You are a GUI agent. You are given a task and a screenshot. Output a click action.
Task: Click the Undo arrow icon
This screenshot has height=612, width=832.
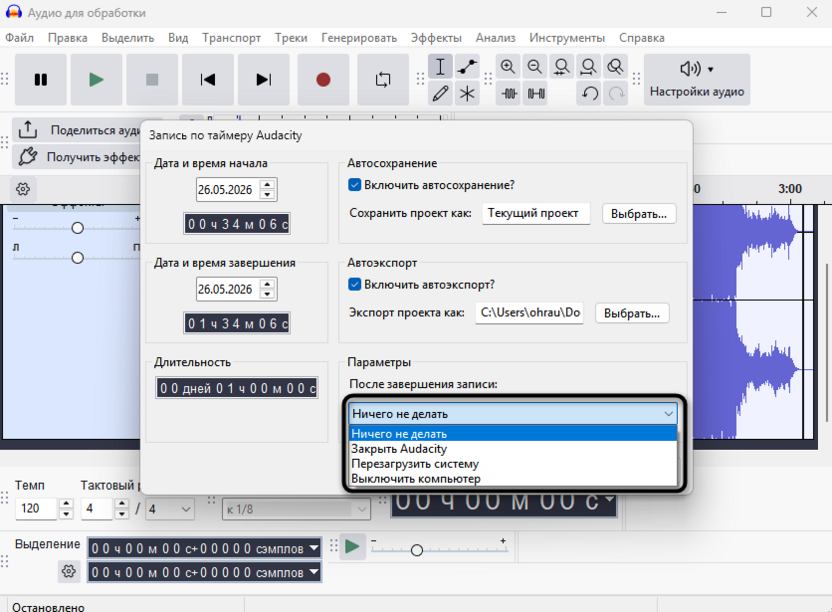[x=590, y=94]
